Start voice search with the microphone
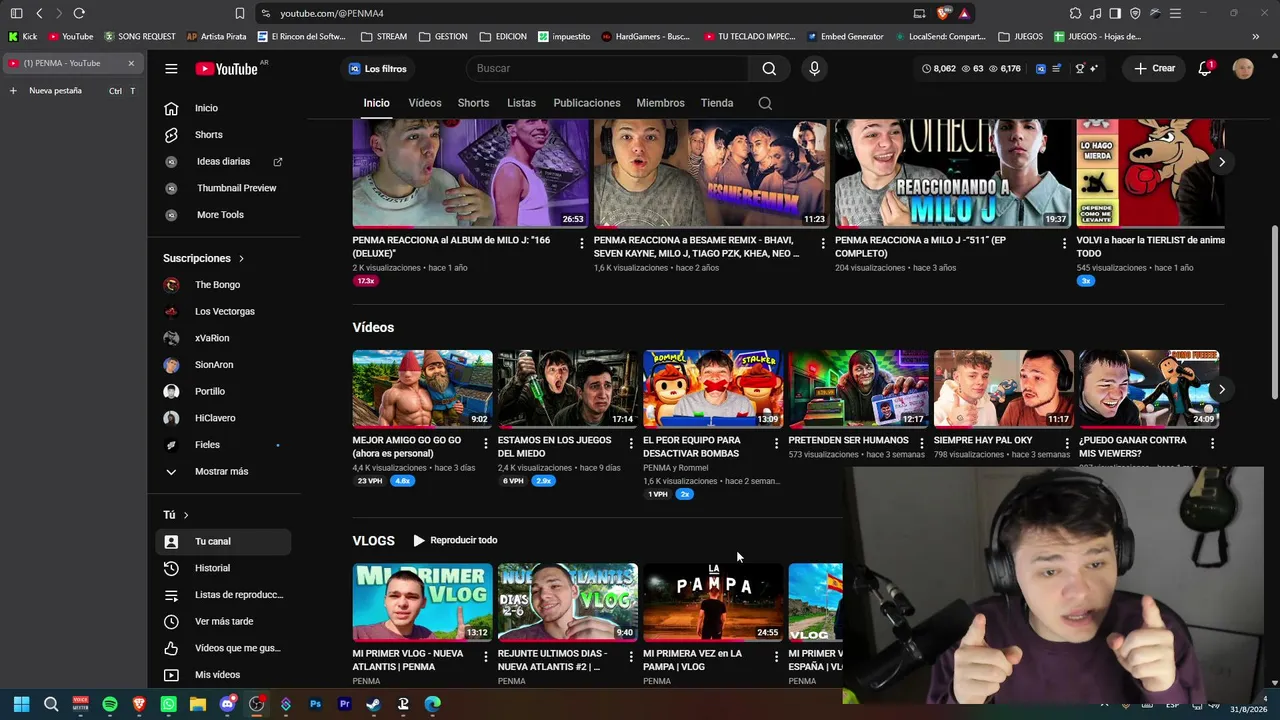Viewport: 1280px width, 720px height. [x=814, y=69]
